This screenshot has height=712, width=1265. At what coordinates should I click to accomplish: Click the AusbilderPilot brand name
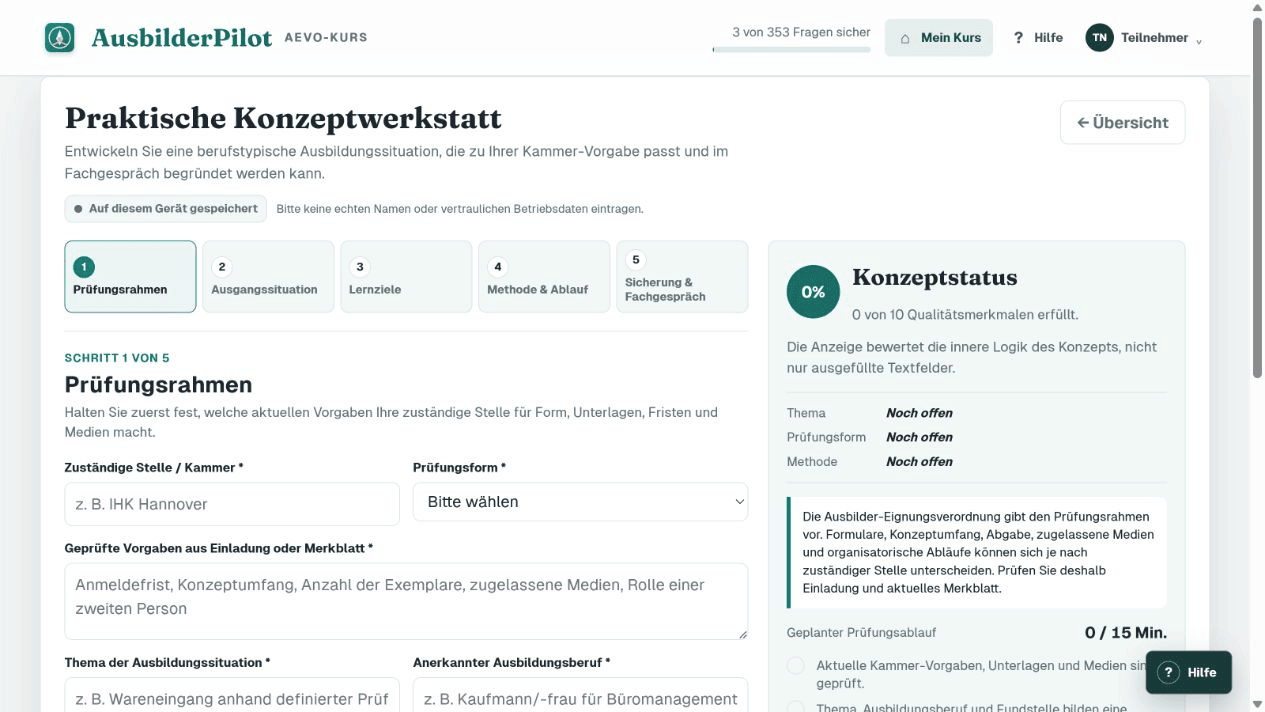tap(182, 38)
